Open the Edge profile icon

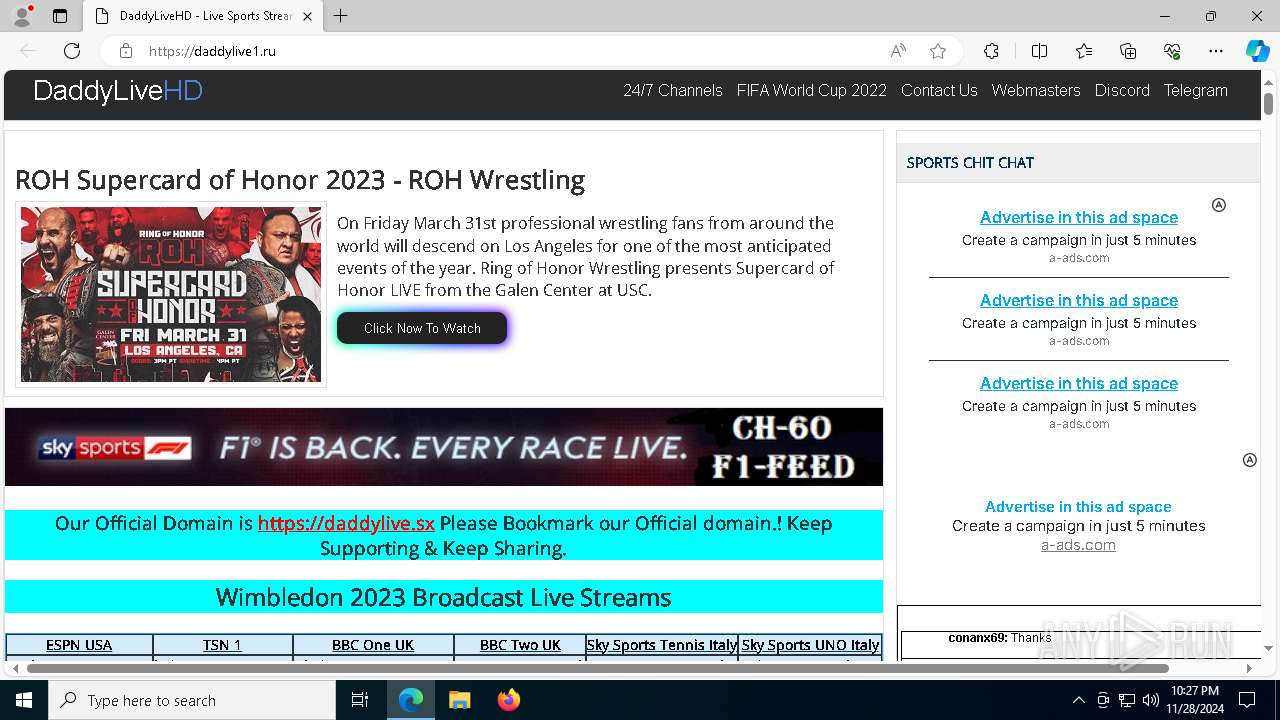tap(22, 16)
